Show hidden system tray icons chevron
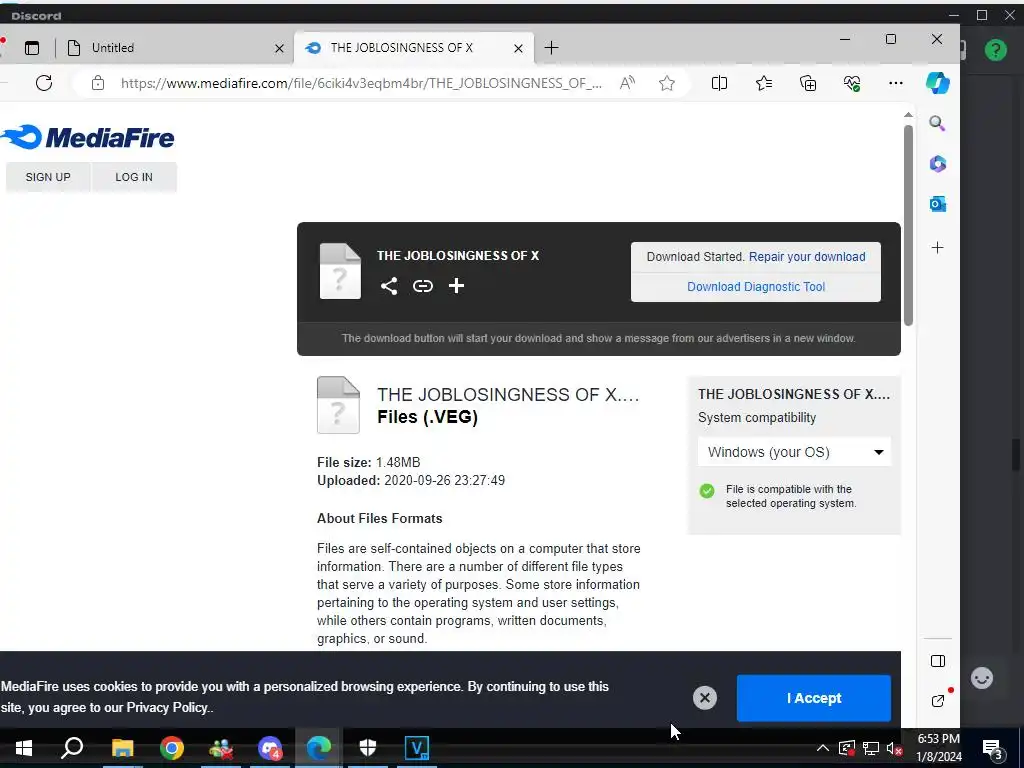 coord(823,748)
